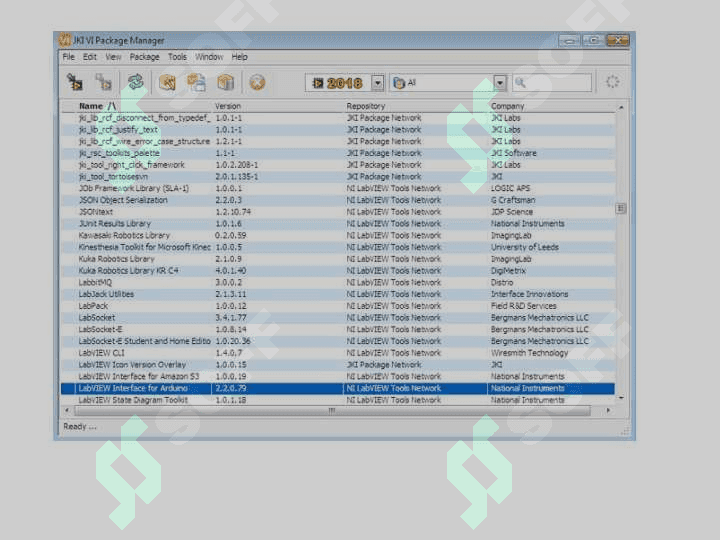Click the single package box icon
The image size is (720, 540).
[225, 83]
